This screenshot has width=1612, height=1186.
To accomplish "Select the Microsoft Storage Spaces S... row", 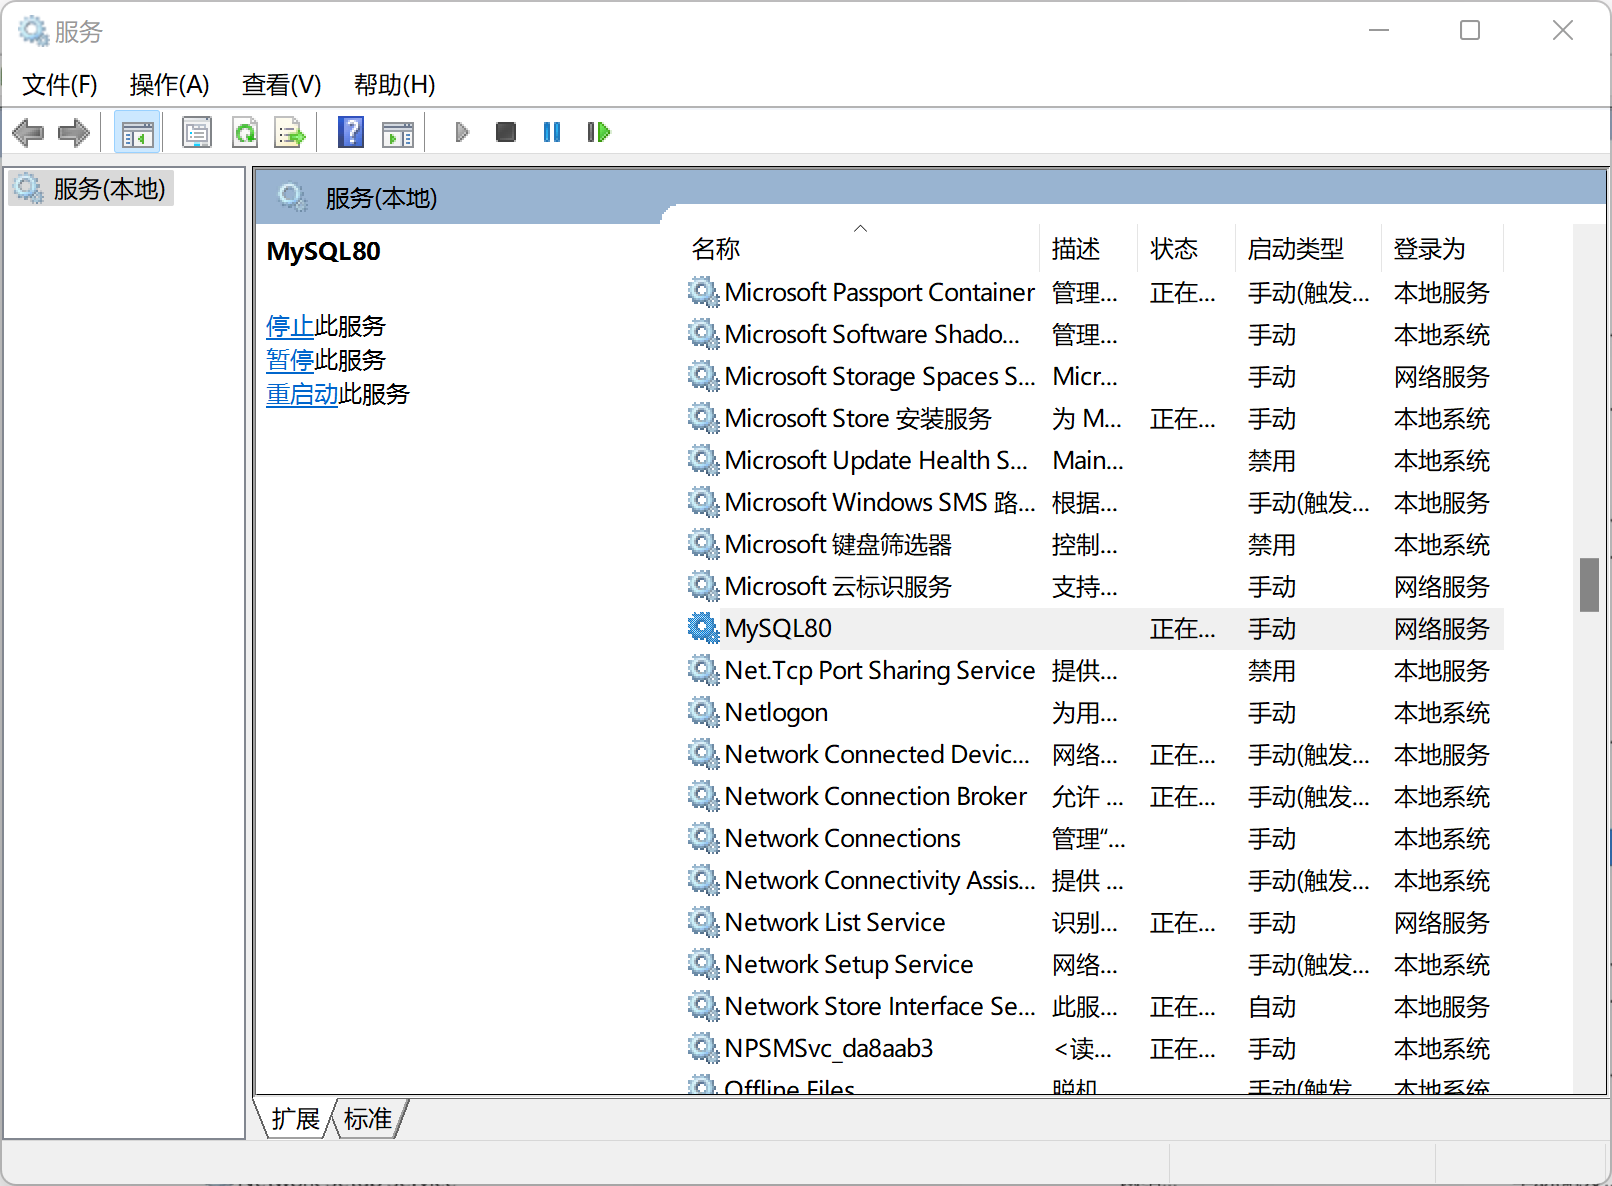I will [1095, 376].
